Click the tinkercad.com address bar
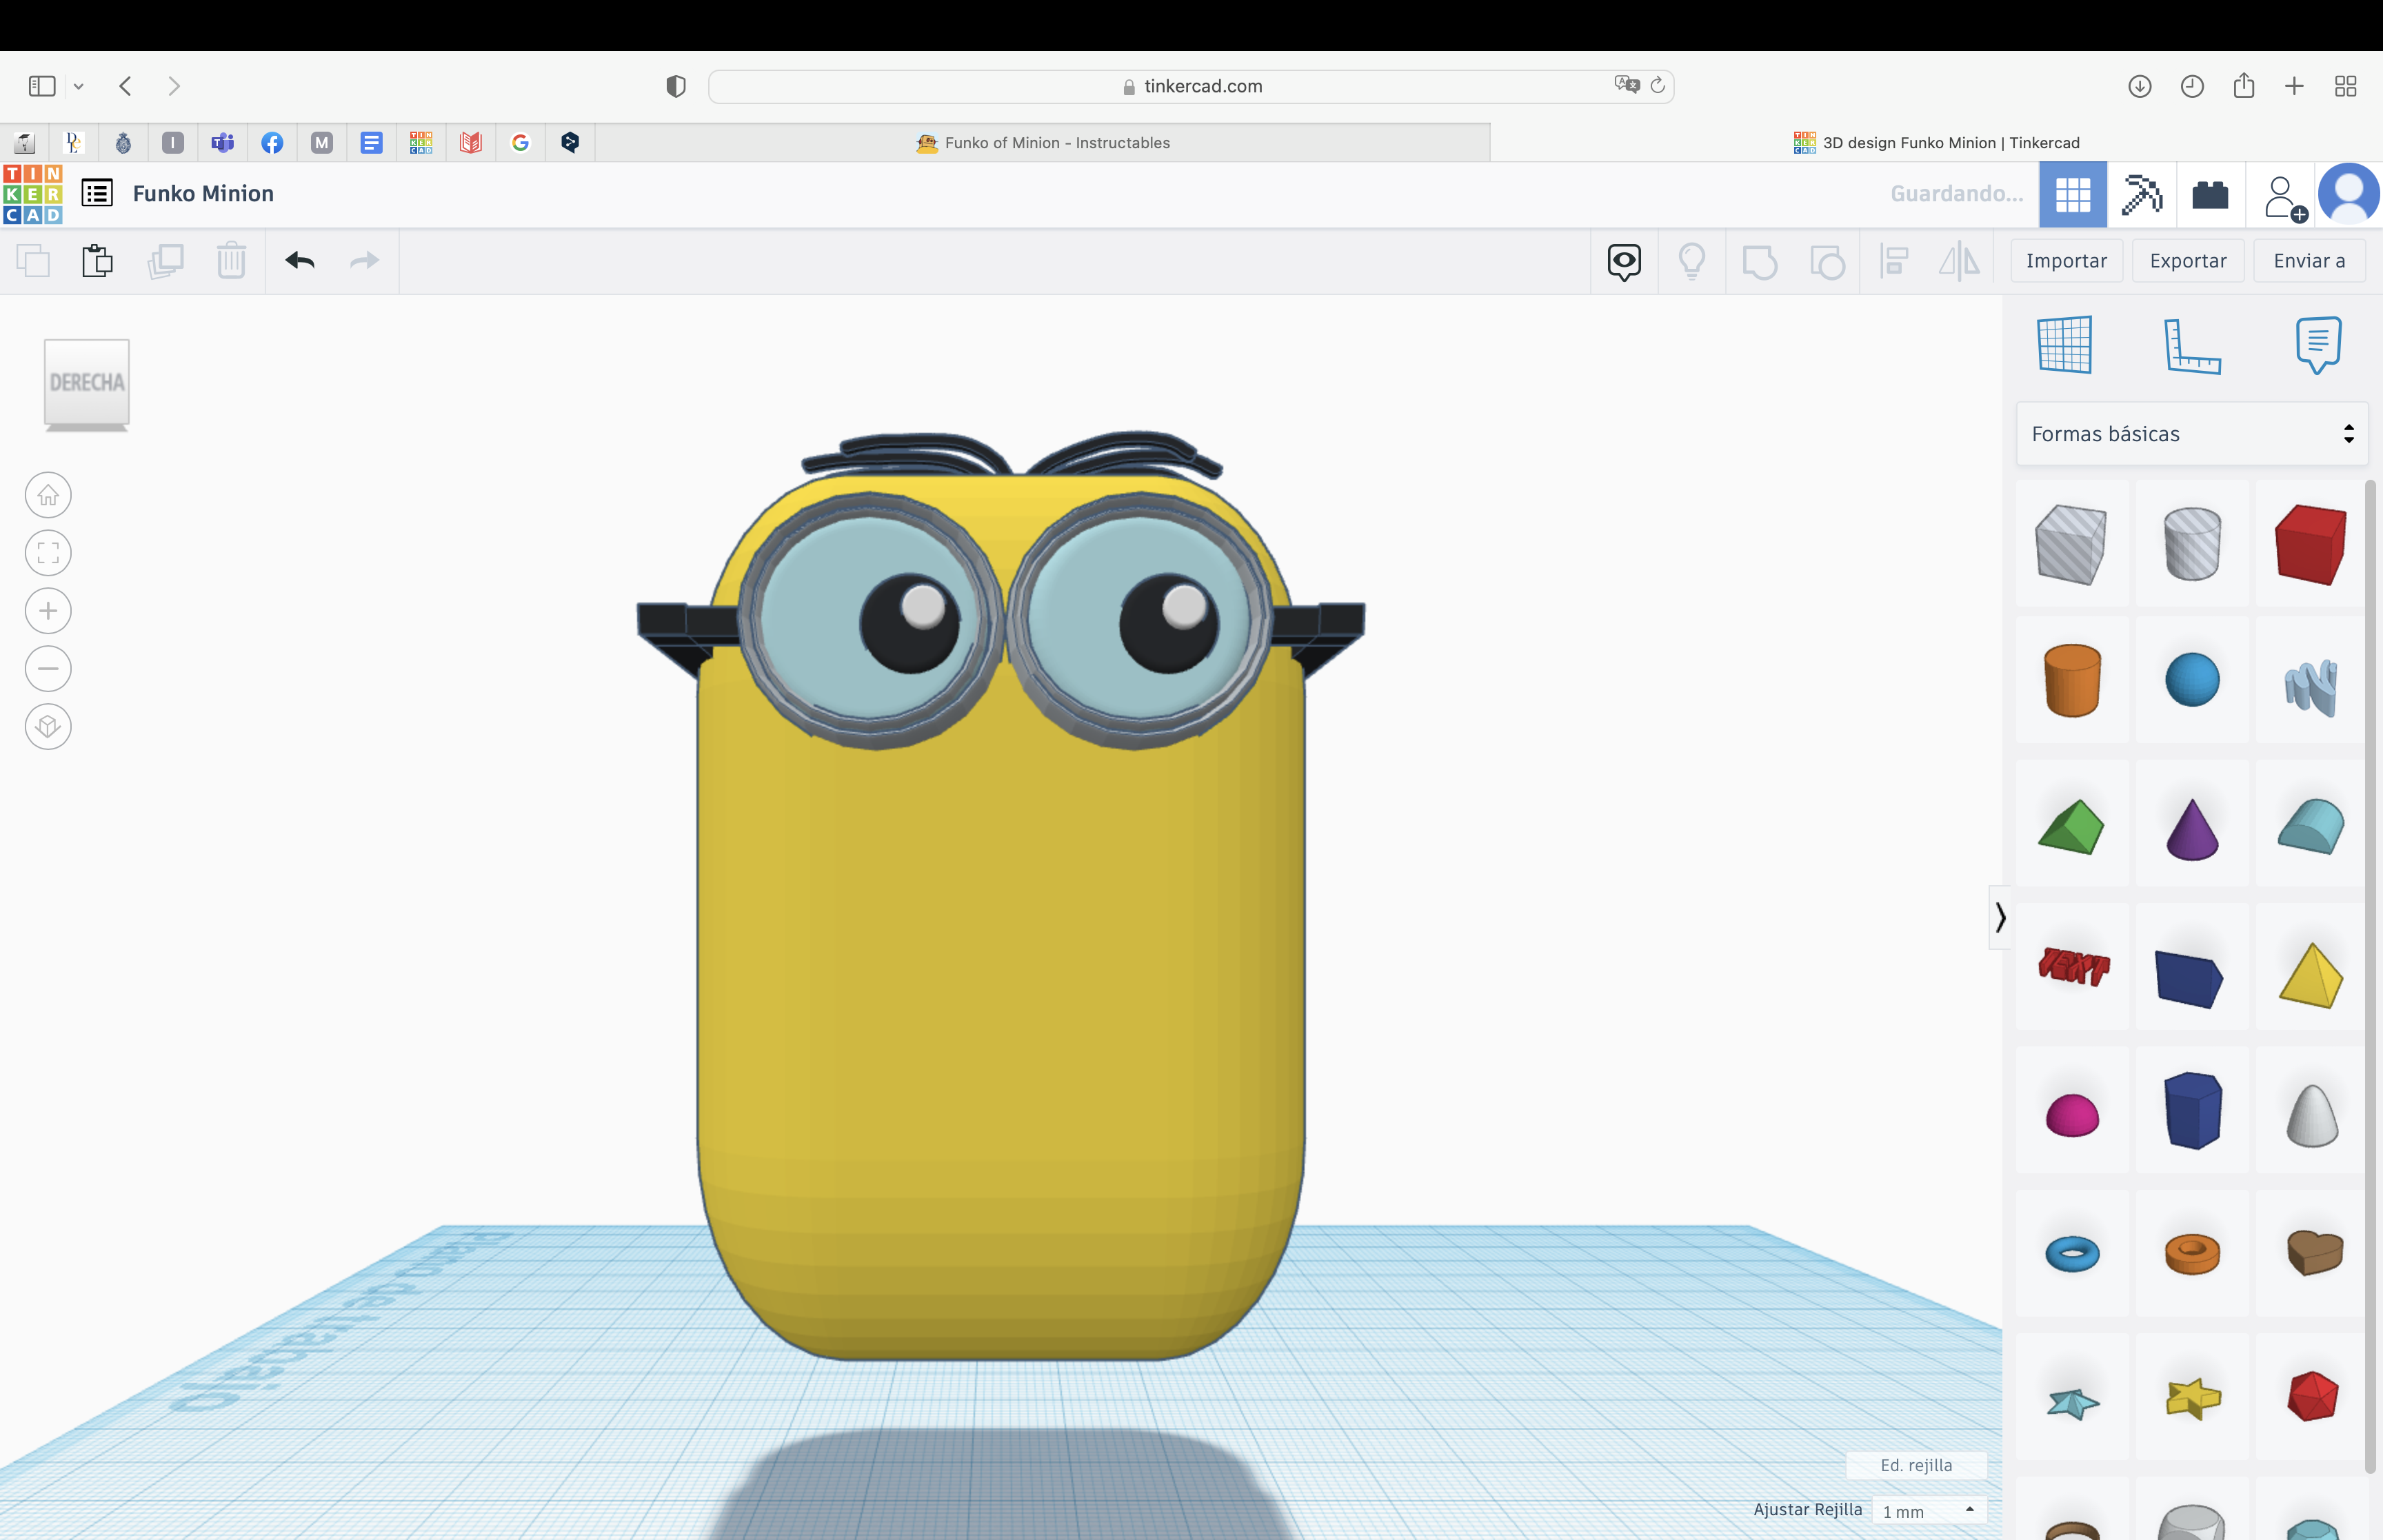This screenshot has height=1540, width=2383. (x=1191, y=86)
